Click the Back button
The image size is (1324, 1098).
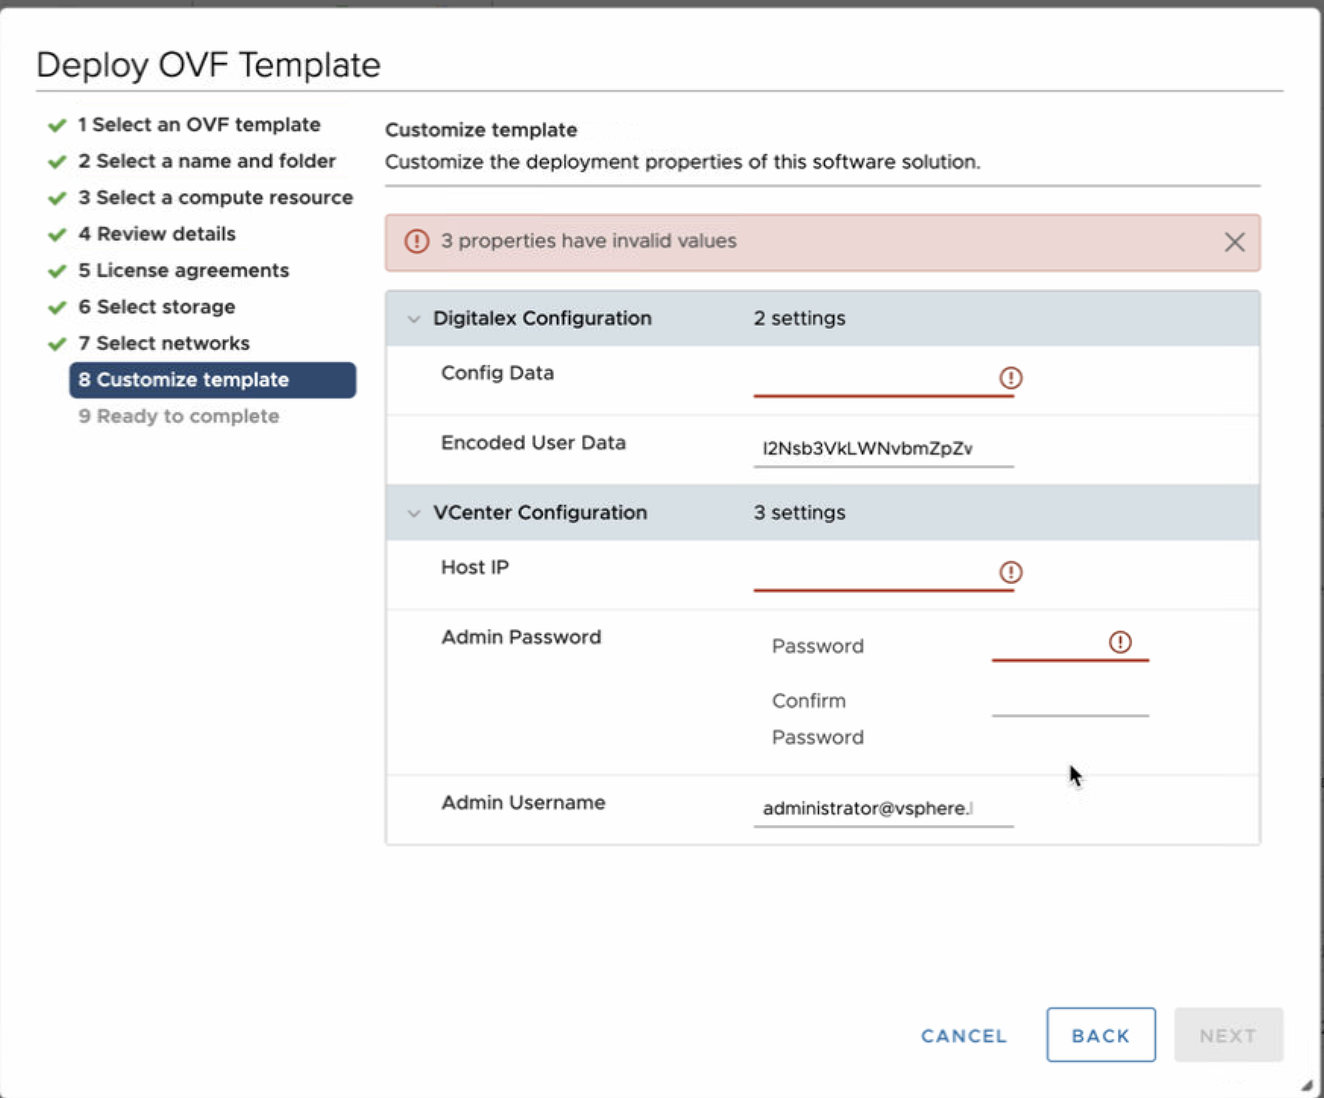[1100, 1035]
